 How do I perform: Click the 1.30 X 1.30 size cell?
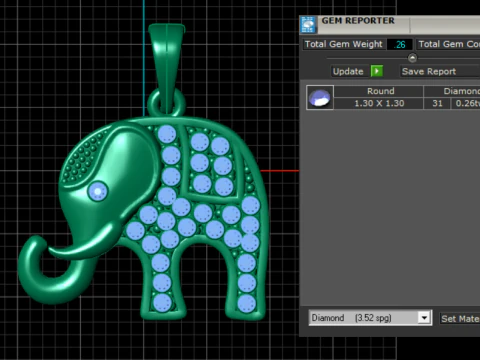pos(379,103)
